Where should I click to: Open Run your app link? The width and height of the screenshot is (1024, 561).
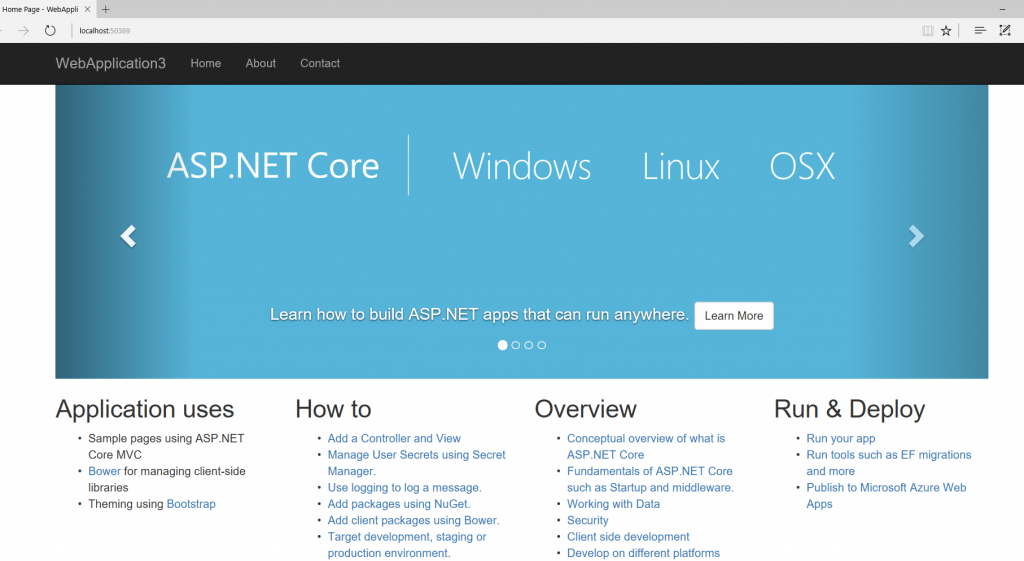[840, 438]
